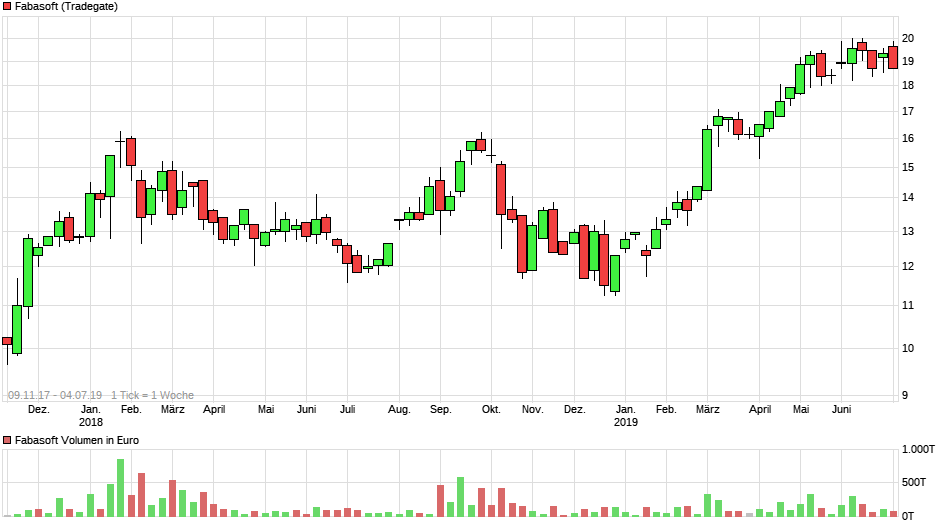Viewport: 940px width, 526px height.
Task: Click the tall green March 2019 candlestick
Action: pyautogui.click(x=707, y=160)
